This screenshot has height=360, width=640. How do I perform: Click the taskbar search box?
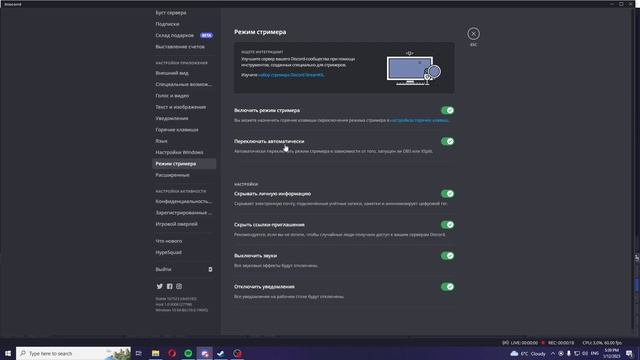coord(73,353)
